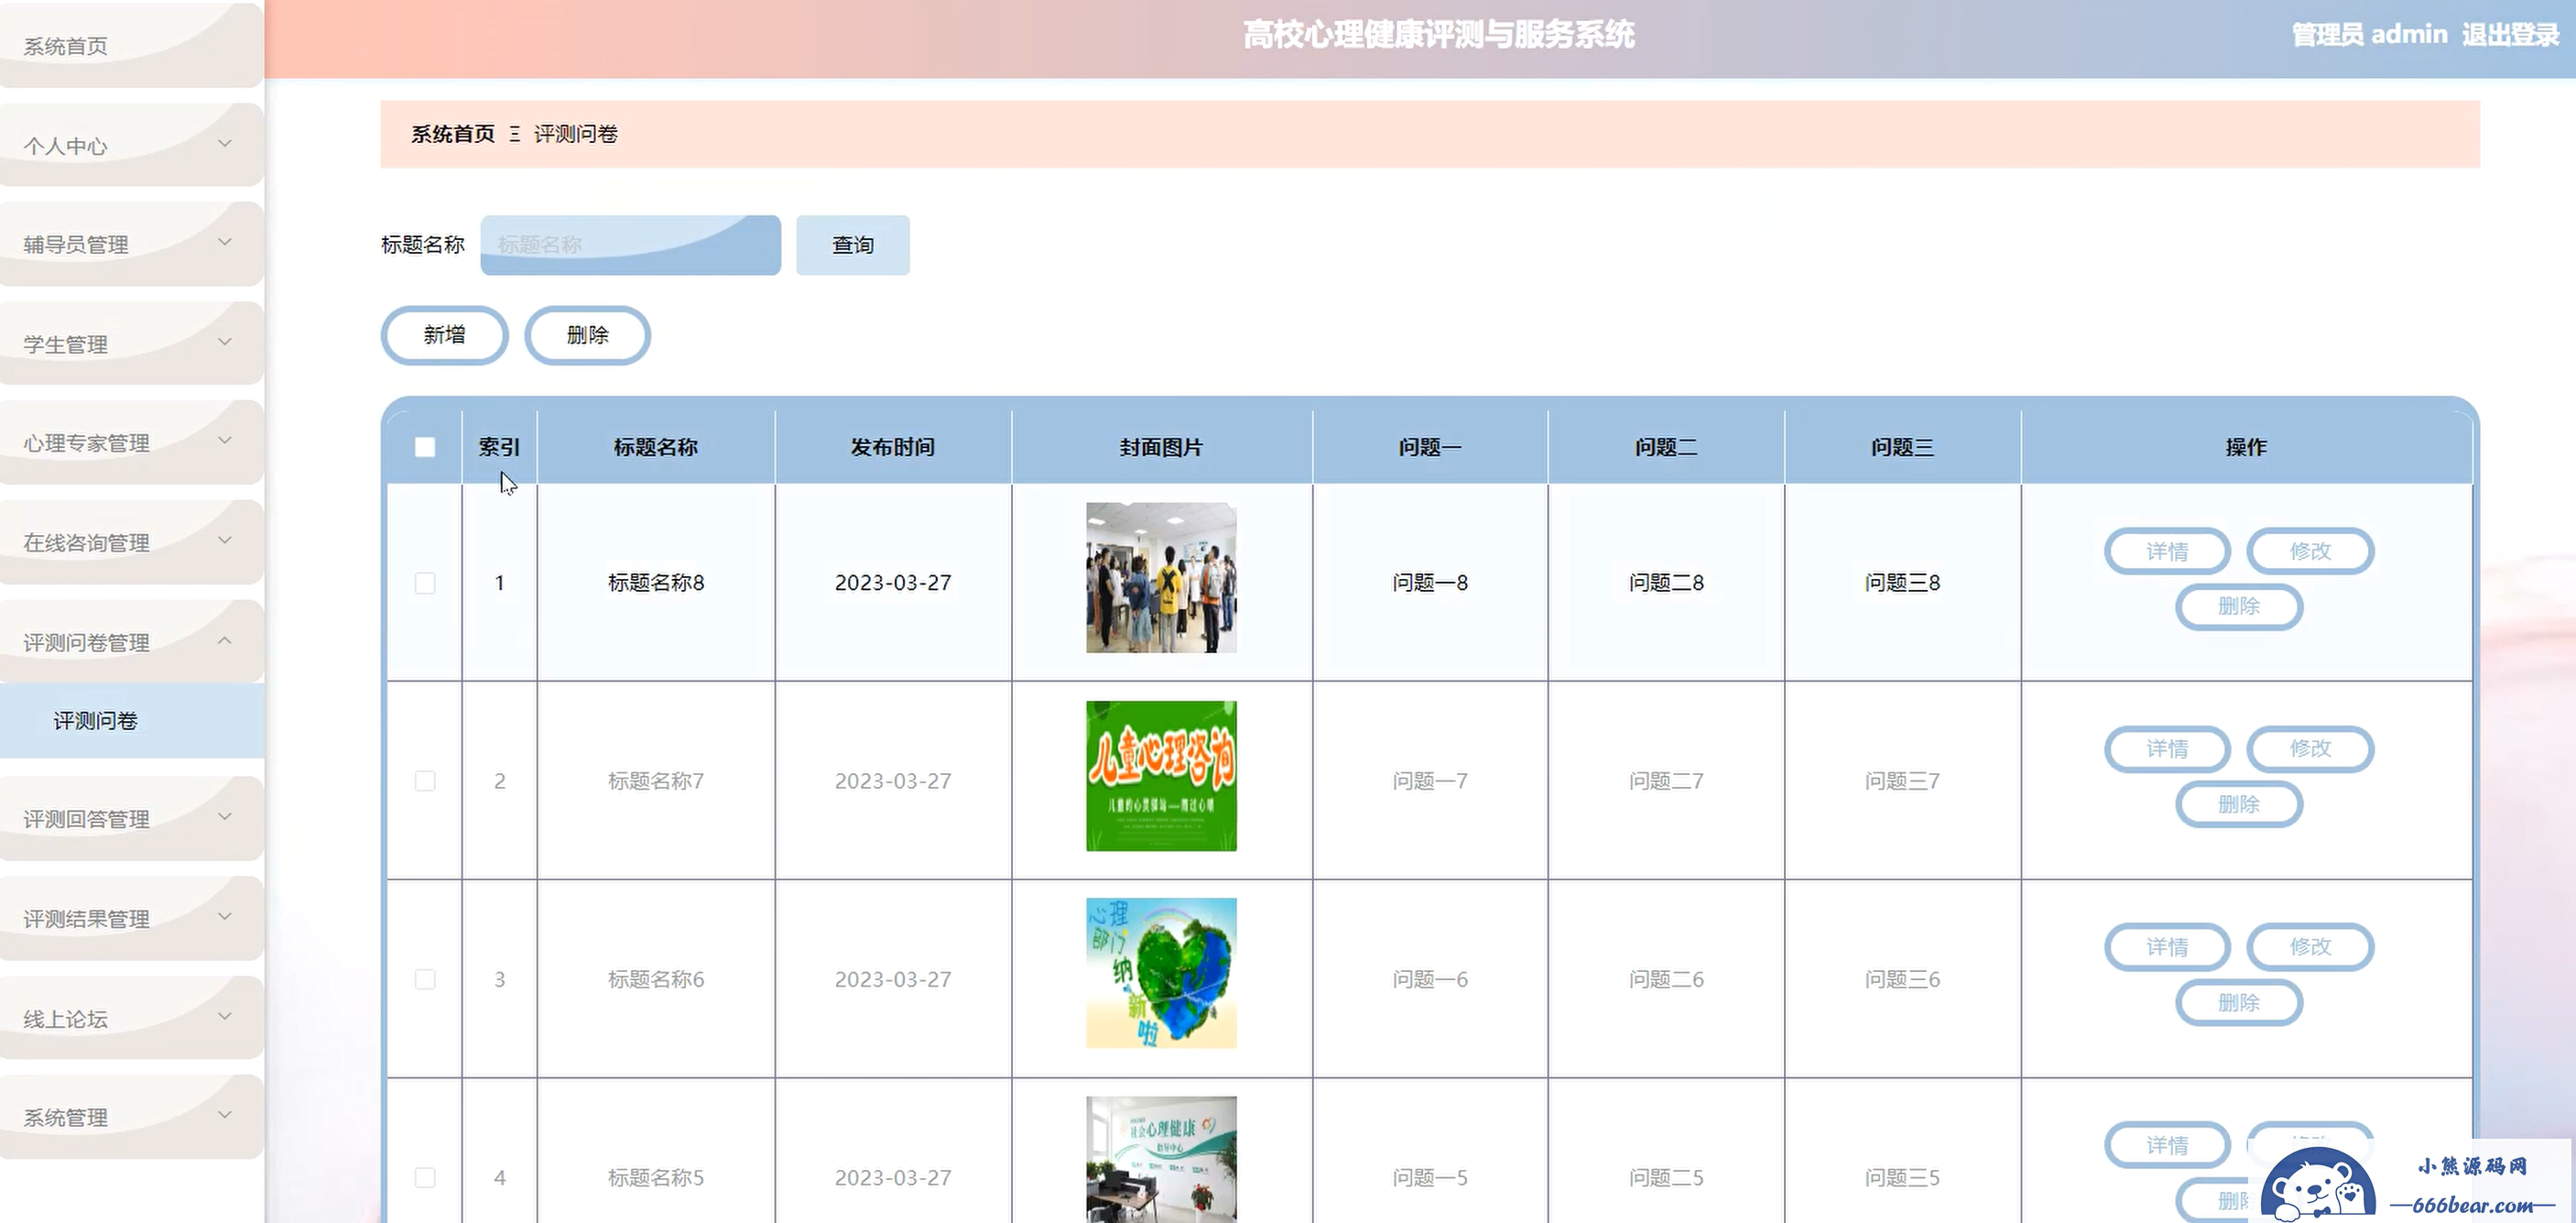Click the 操作 column header
This screenshot has height=1223, width=2576.
pos(2246,447)
